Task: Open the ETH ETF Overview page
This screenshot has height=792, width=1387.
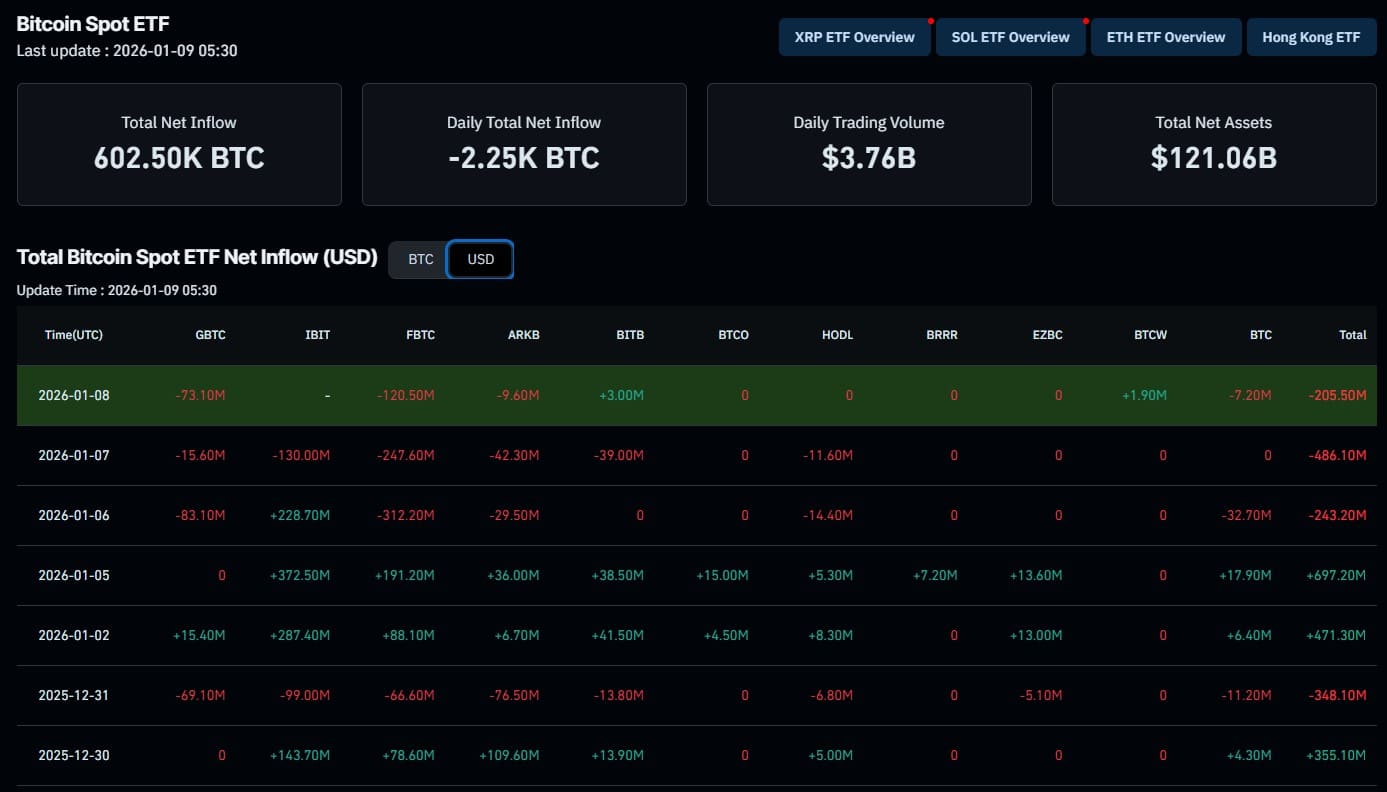Action: pos(1166,37)
